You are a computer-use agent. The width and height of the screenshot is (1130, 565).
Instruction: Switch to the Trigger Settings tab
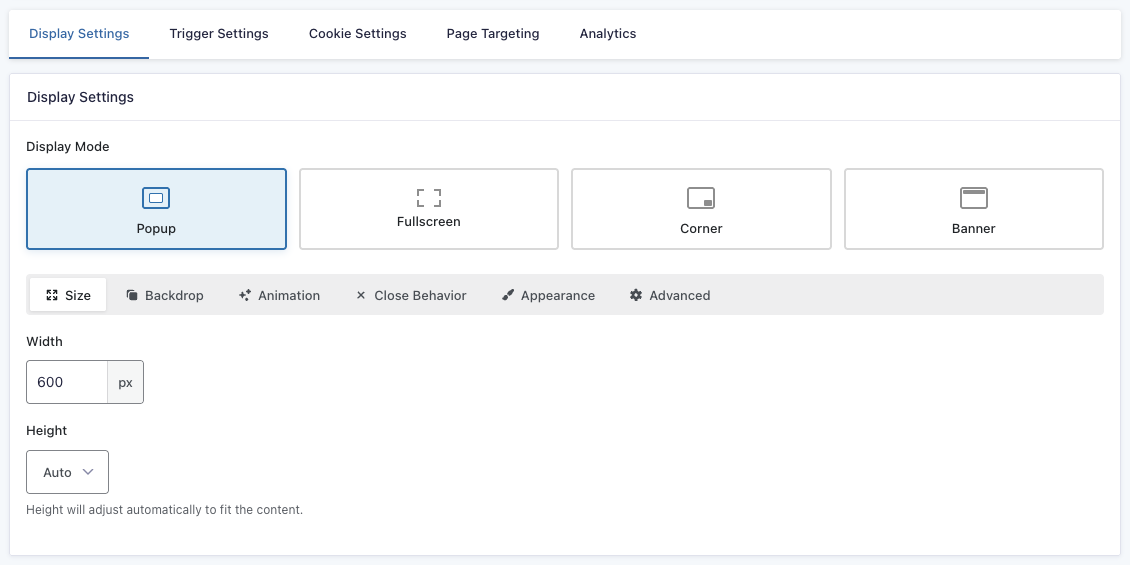[x=219, y=33]
